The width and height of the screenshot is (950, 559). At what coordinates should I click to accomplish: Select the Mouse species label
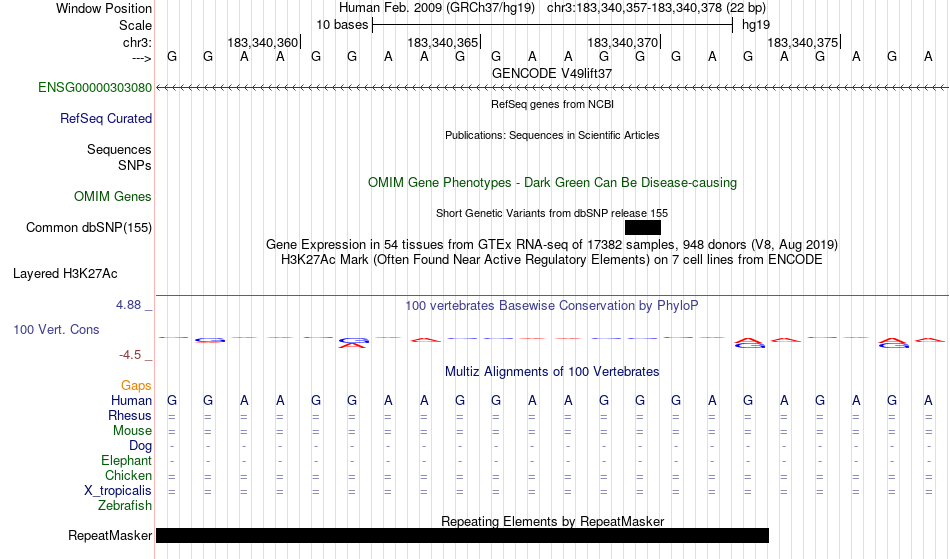click(x=133, y=431)
